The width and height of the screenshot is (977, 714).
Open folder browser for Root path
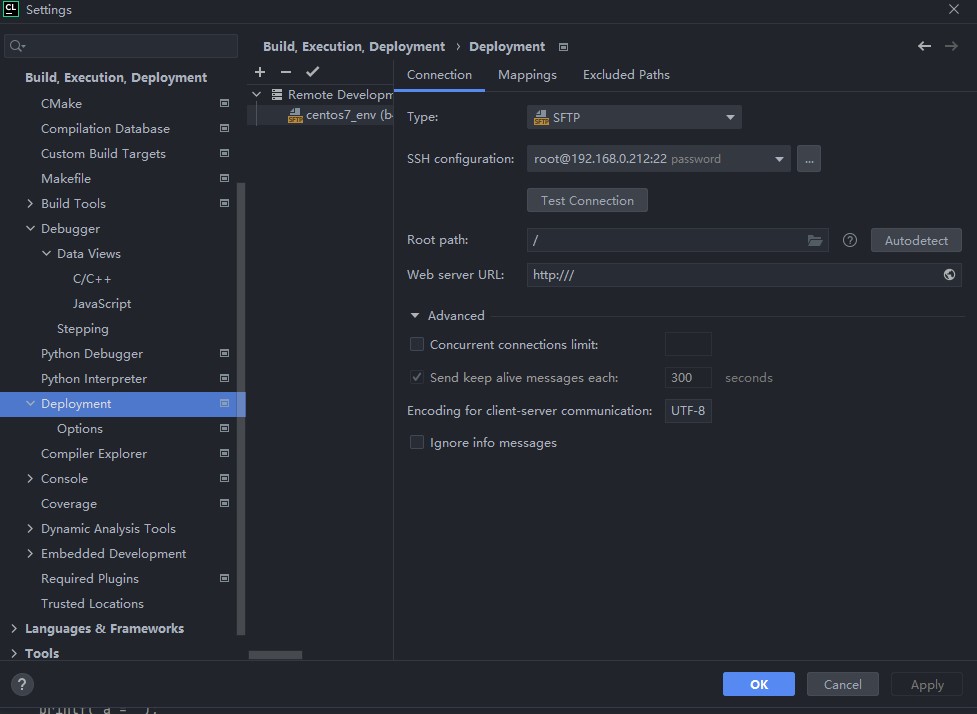(814, 240)
